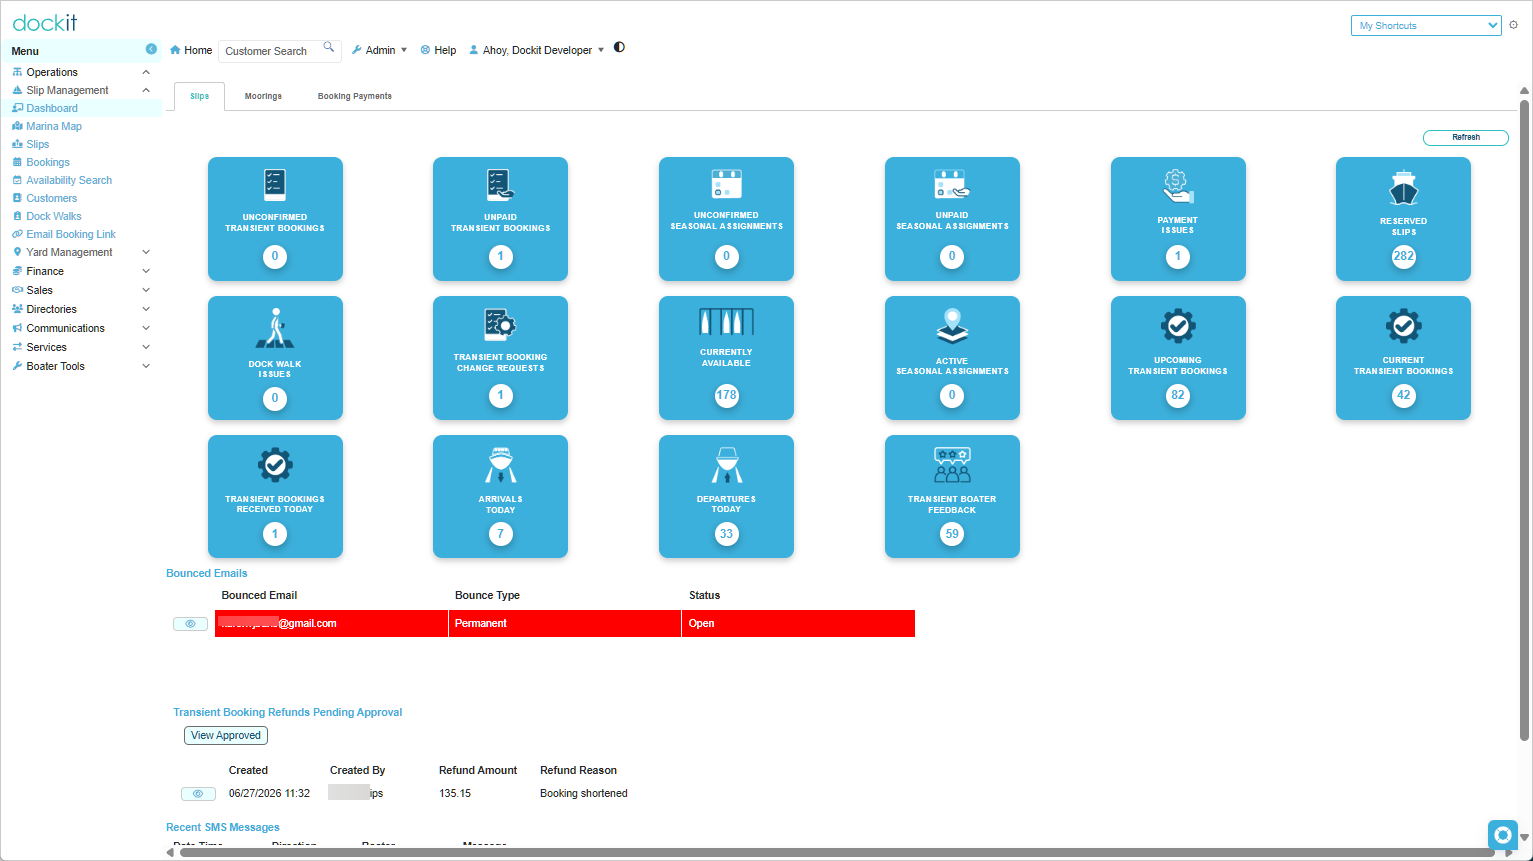Open the Unconfirmed Seasonal Assignments calendar icon
The width and height of the screenshot is (1533, 861).
tap(726, 184)
